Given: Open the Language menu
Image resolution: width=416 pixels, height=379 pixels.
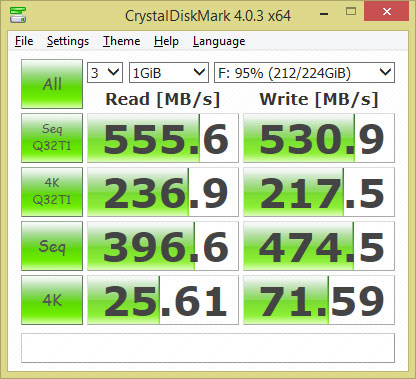Looking at the screenshot, I should 219,41.
